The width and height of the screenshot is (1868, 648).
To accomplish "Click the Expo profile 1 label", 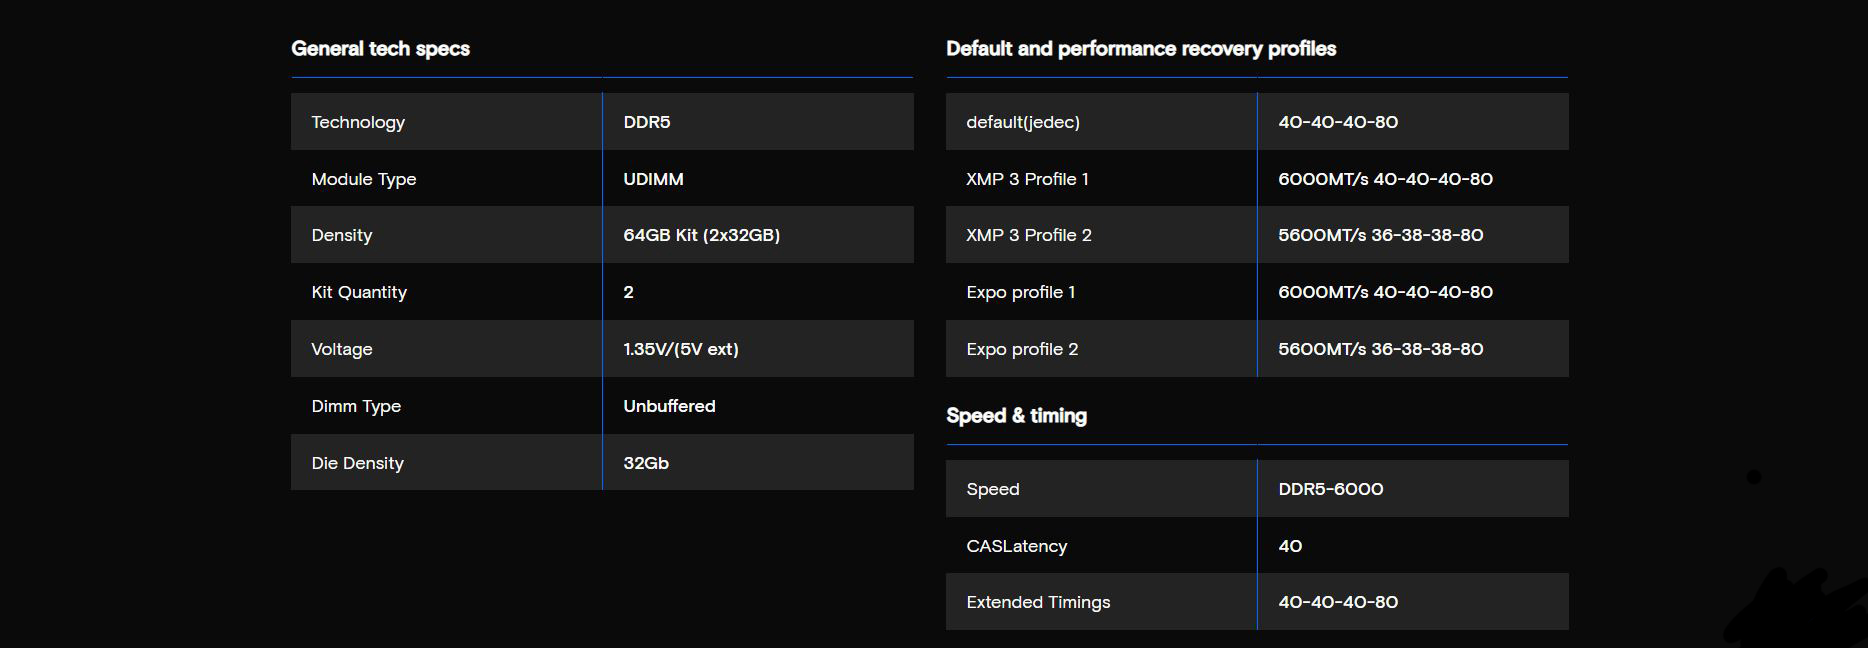I will tap(1020, 292).
